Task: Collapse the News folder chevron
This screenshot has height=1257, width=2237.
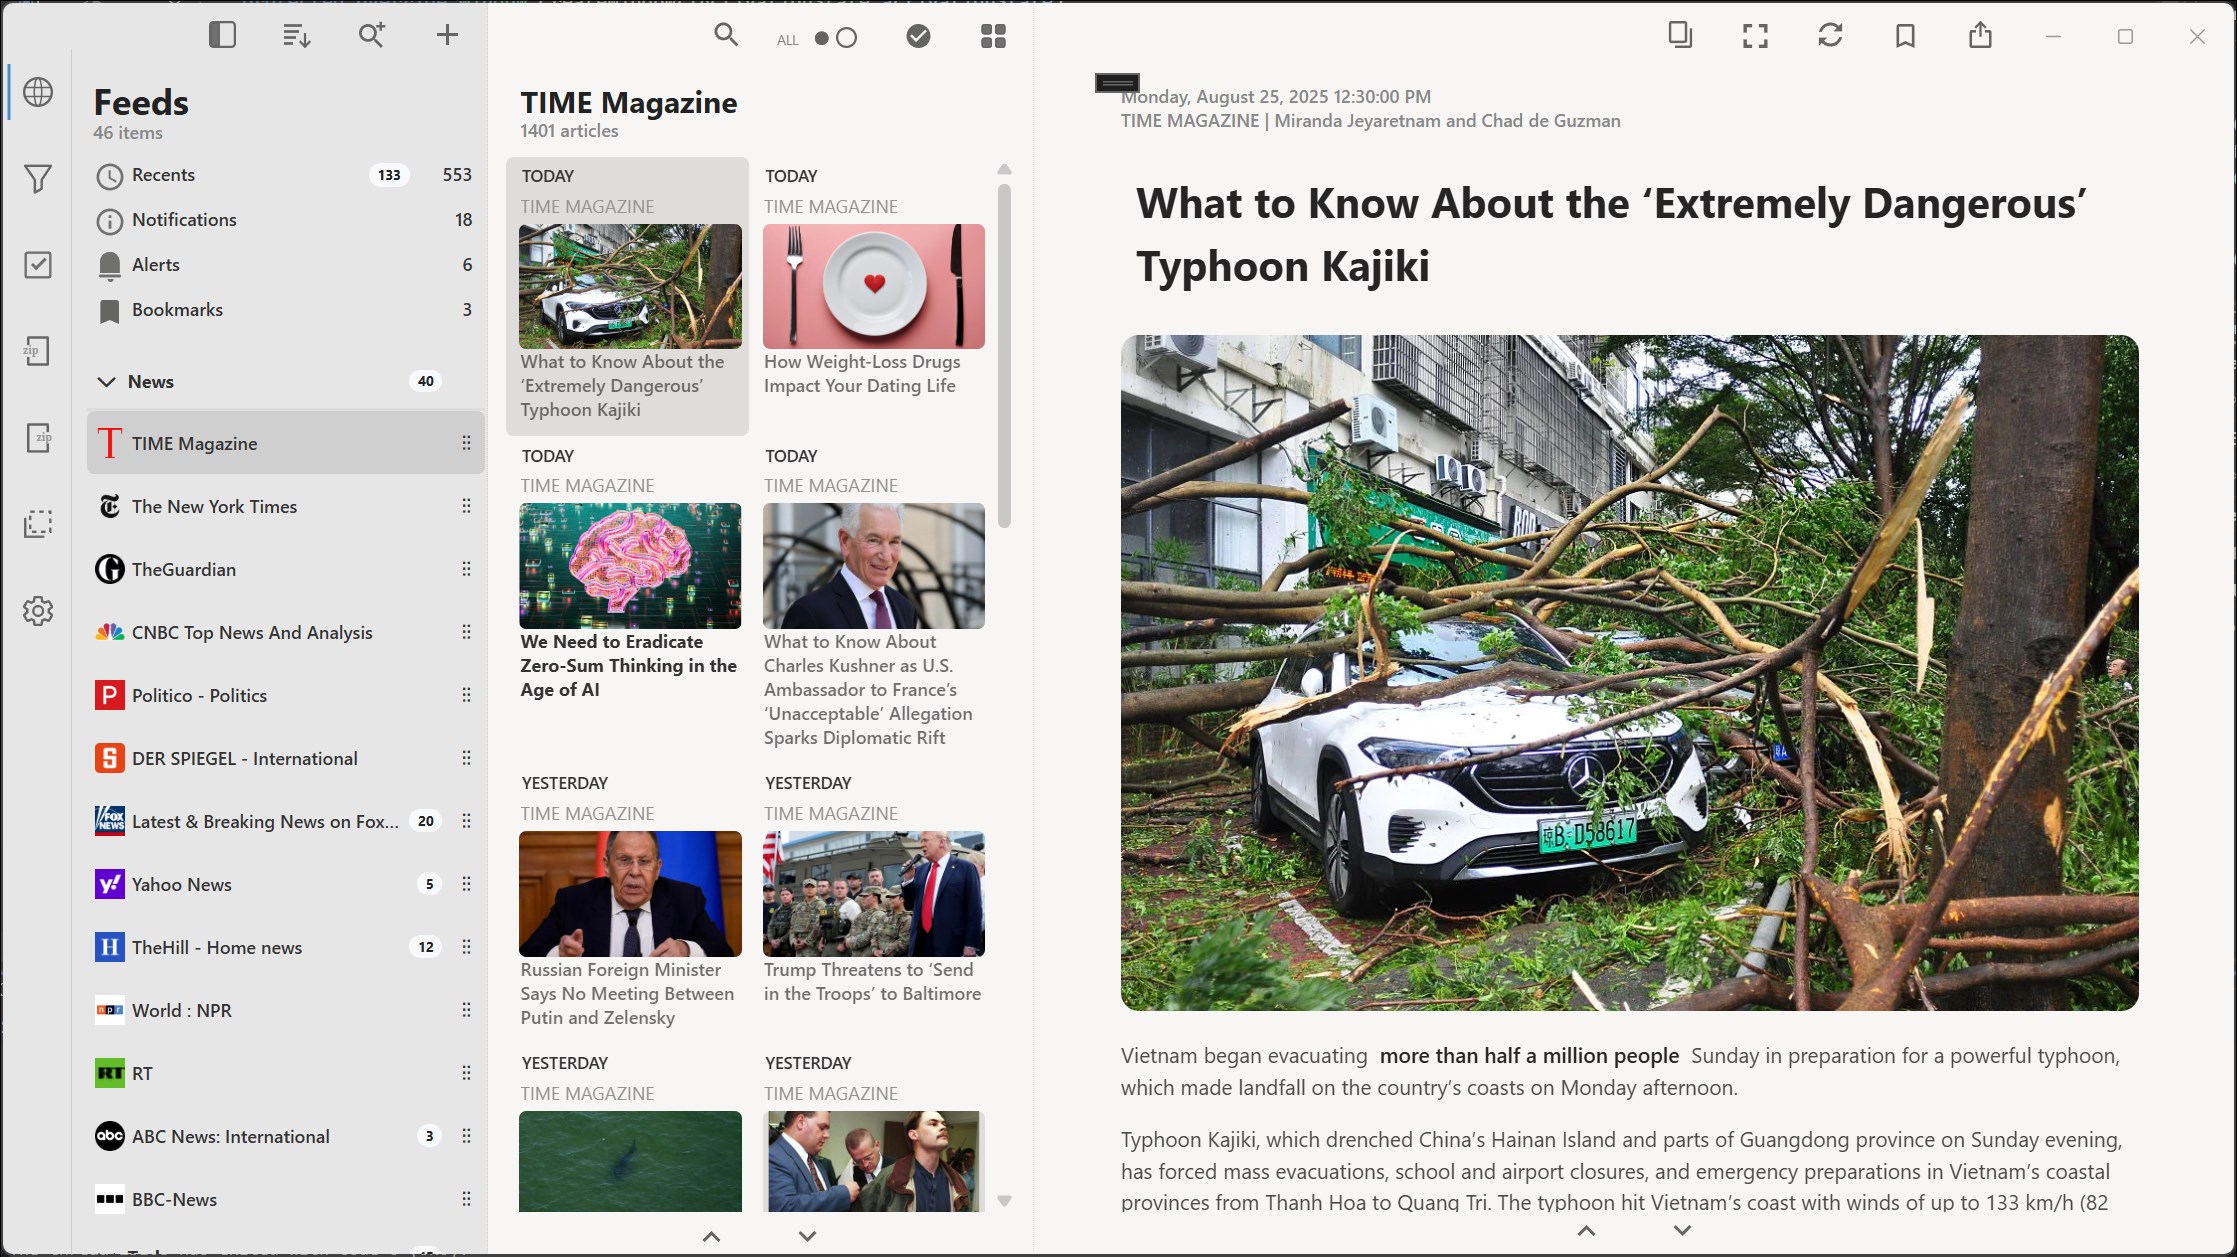Action: tap(106, 382)
